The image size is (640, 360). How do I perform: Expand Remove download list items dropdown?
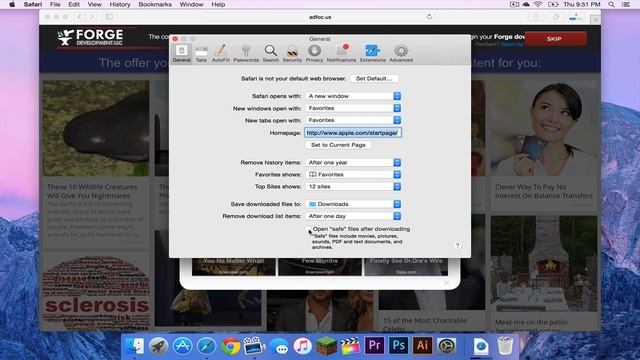353,216
